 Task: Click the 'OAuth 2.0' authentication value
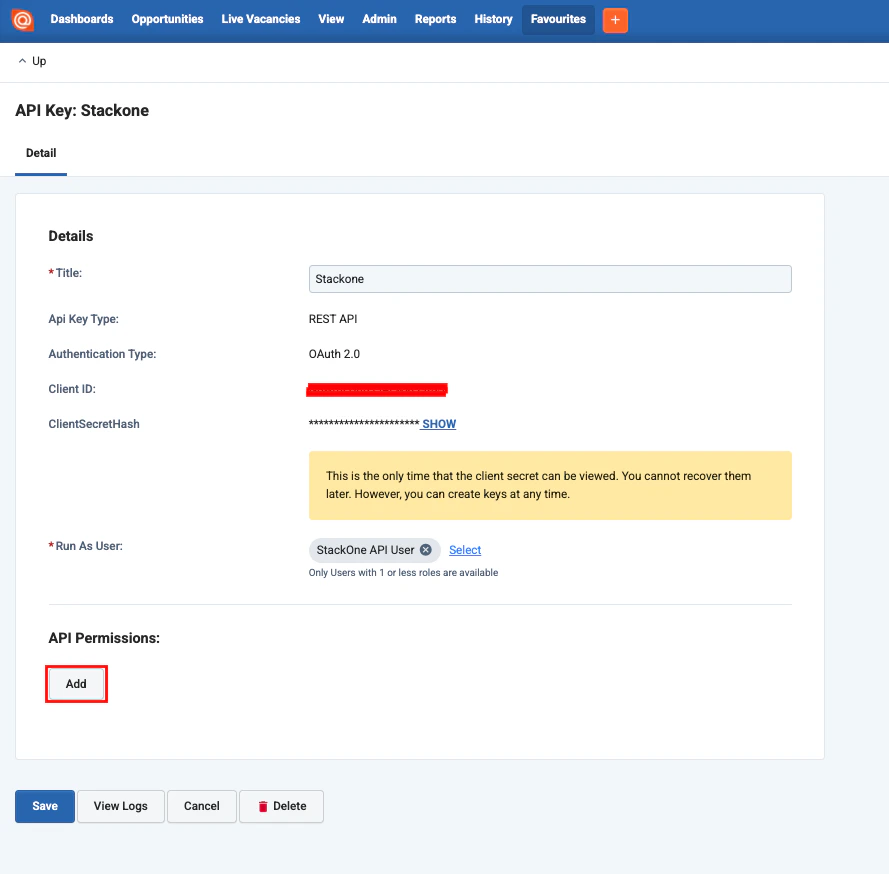click(334, 354)
